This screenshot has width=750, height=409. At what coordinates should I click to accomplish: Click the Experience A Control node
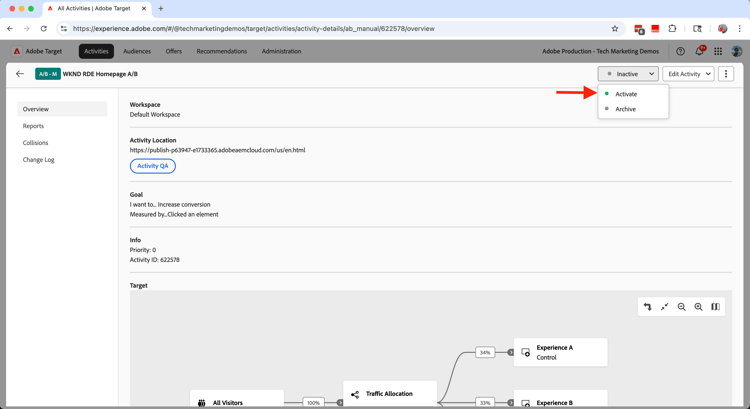point(561,353)
